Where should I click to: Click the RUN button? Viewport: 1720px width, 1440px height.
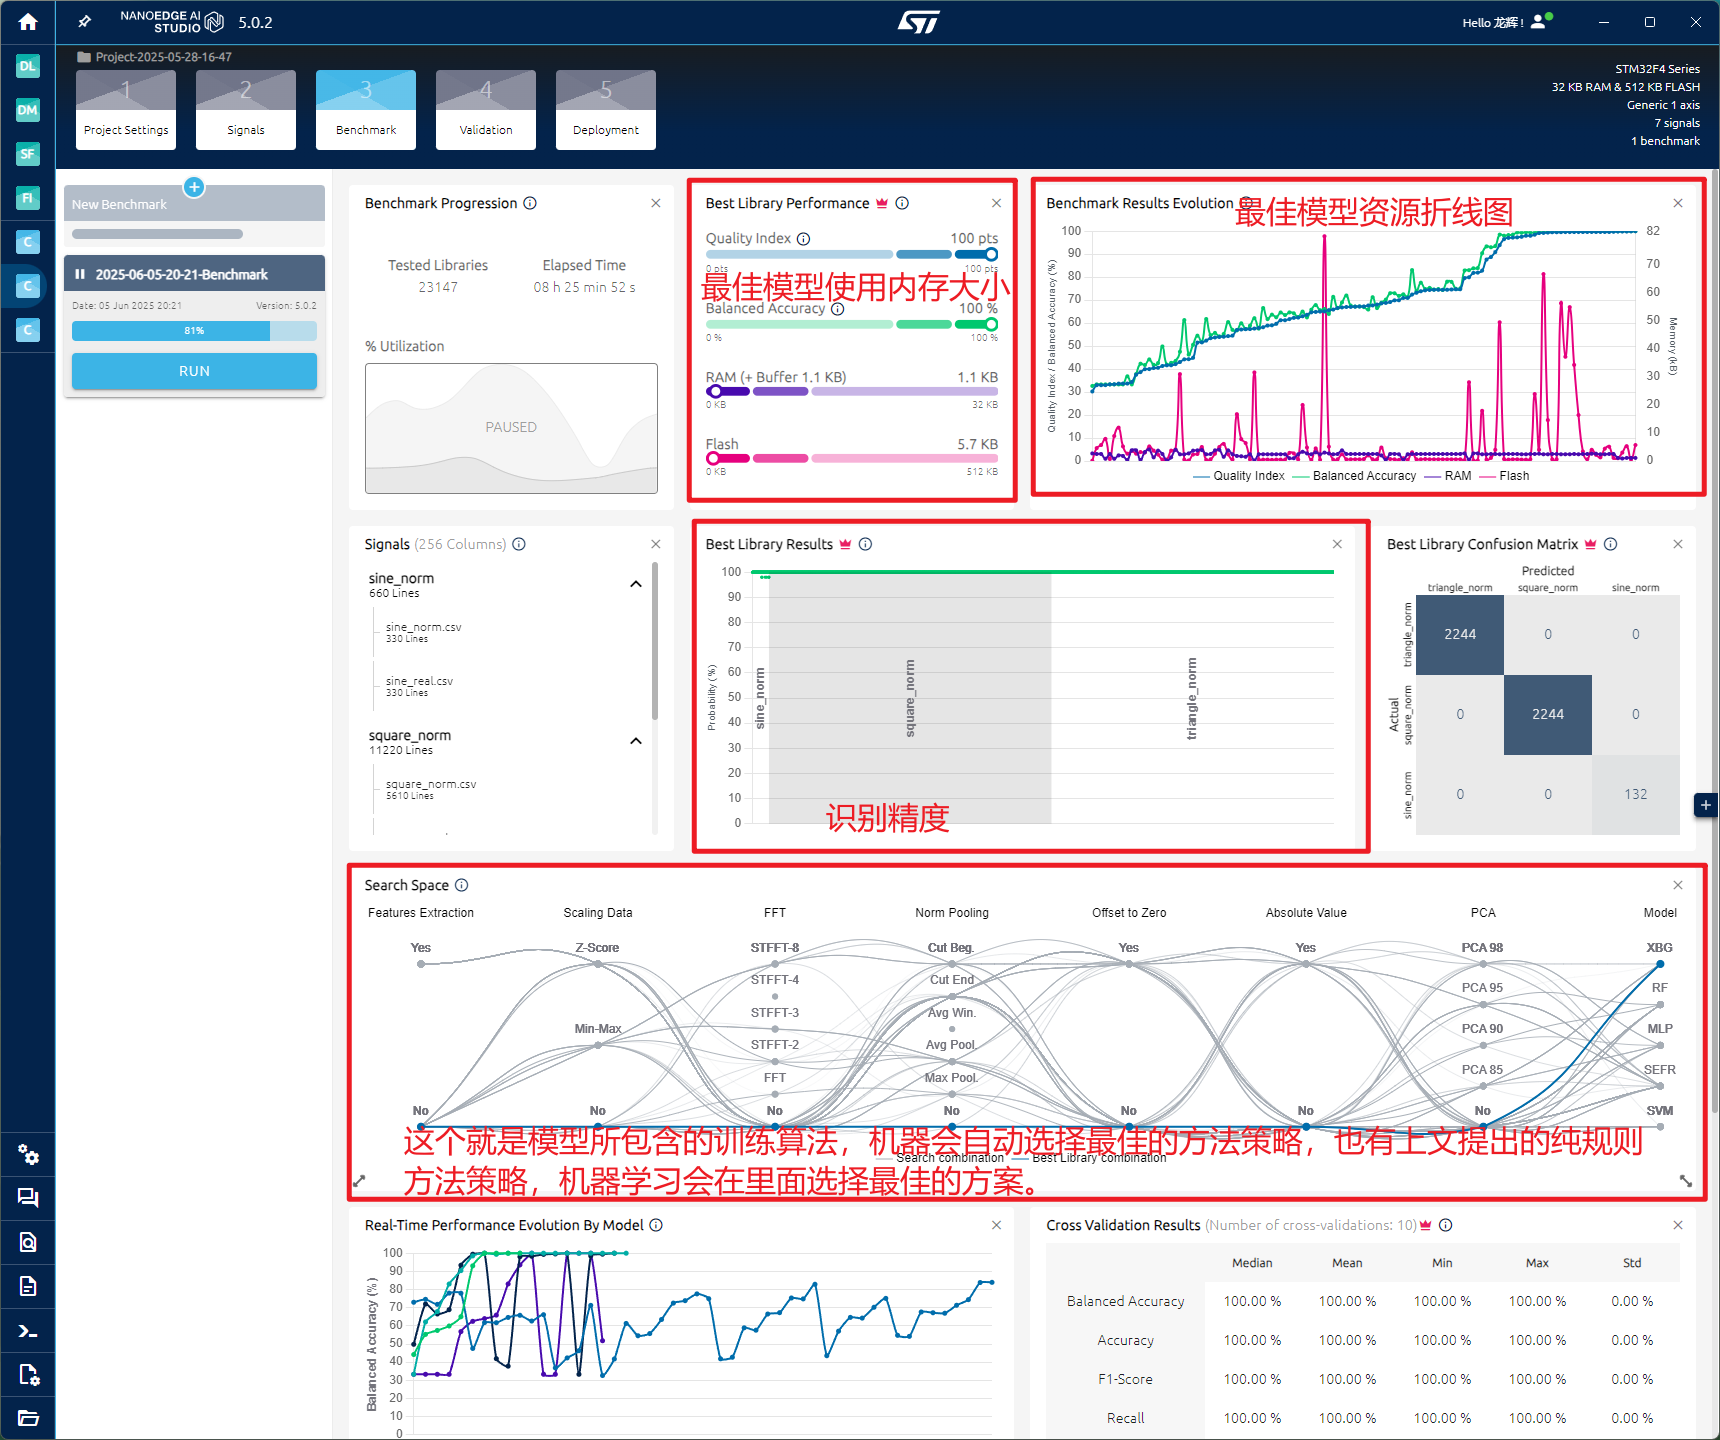click(x=194, y=371)
